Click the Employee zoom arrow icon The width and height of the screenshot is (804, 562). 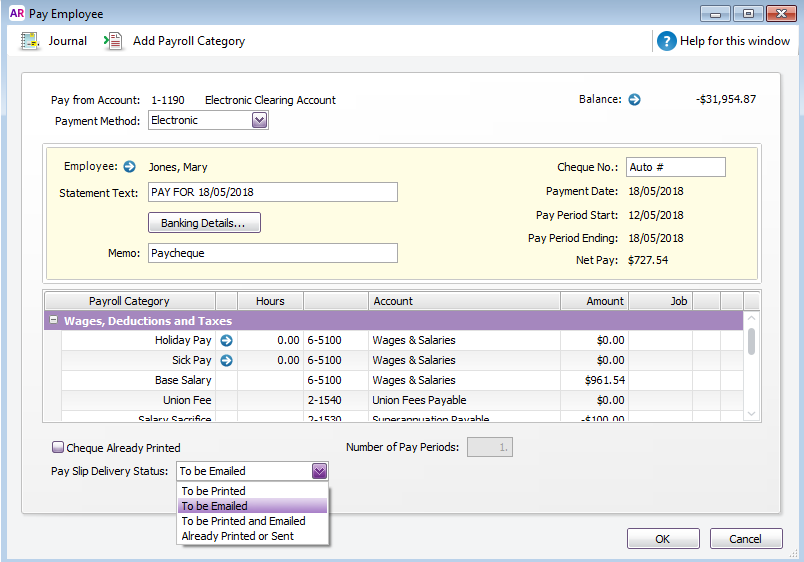tap(129, 167)
